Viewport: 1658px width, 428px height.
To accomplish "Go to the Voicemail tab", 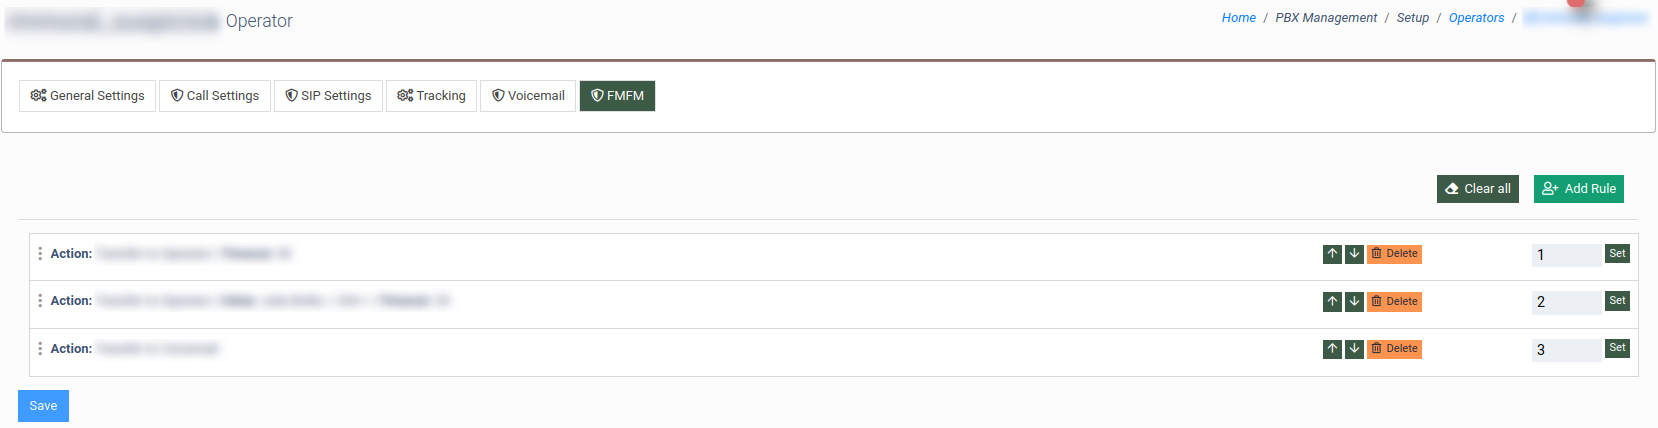I will [x=528, y=96].
